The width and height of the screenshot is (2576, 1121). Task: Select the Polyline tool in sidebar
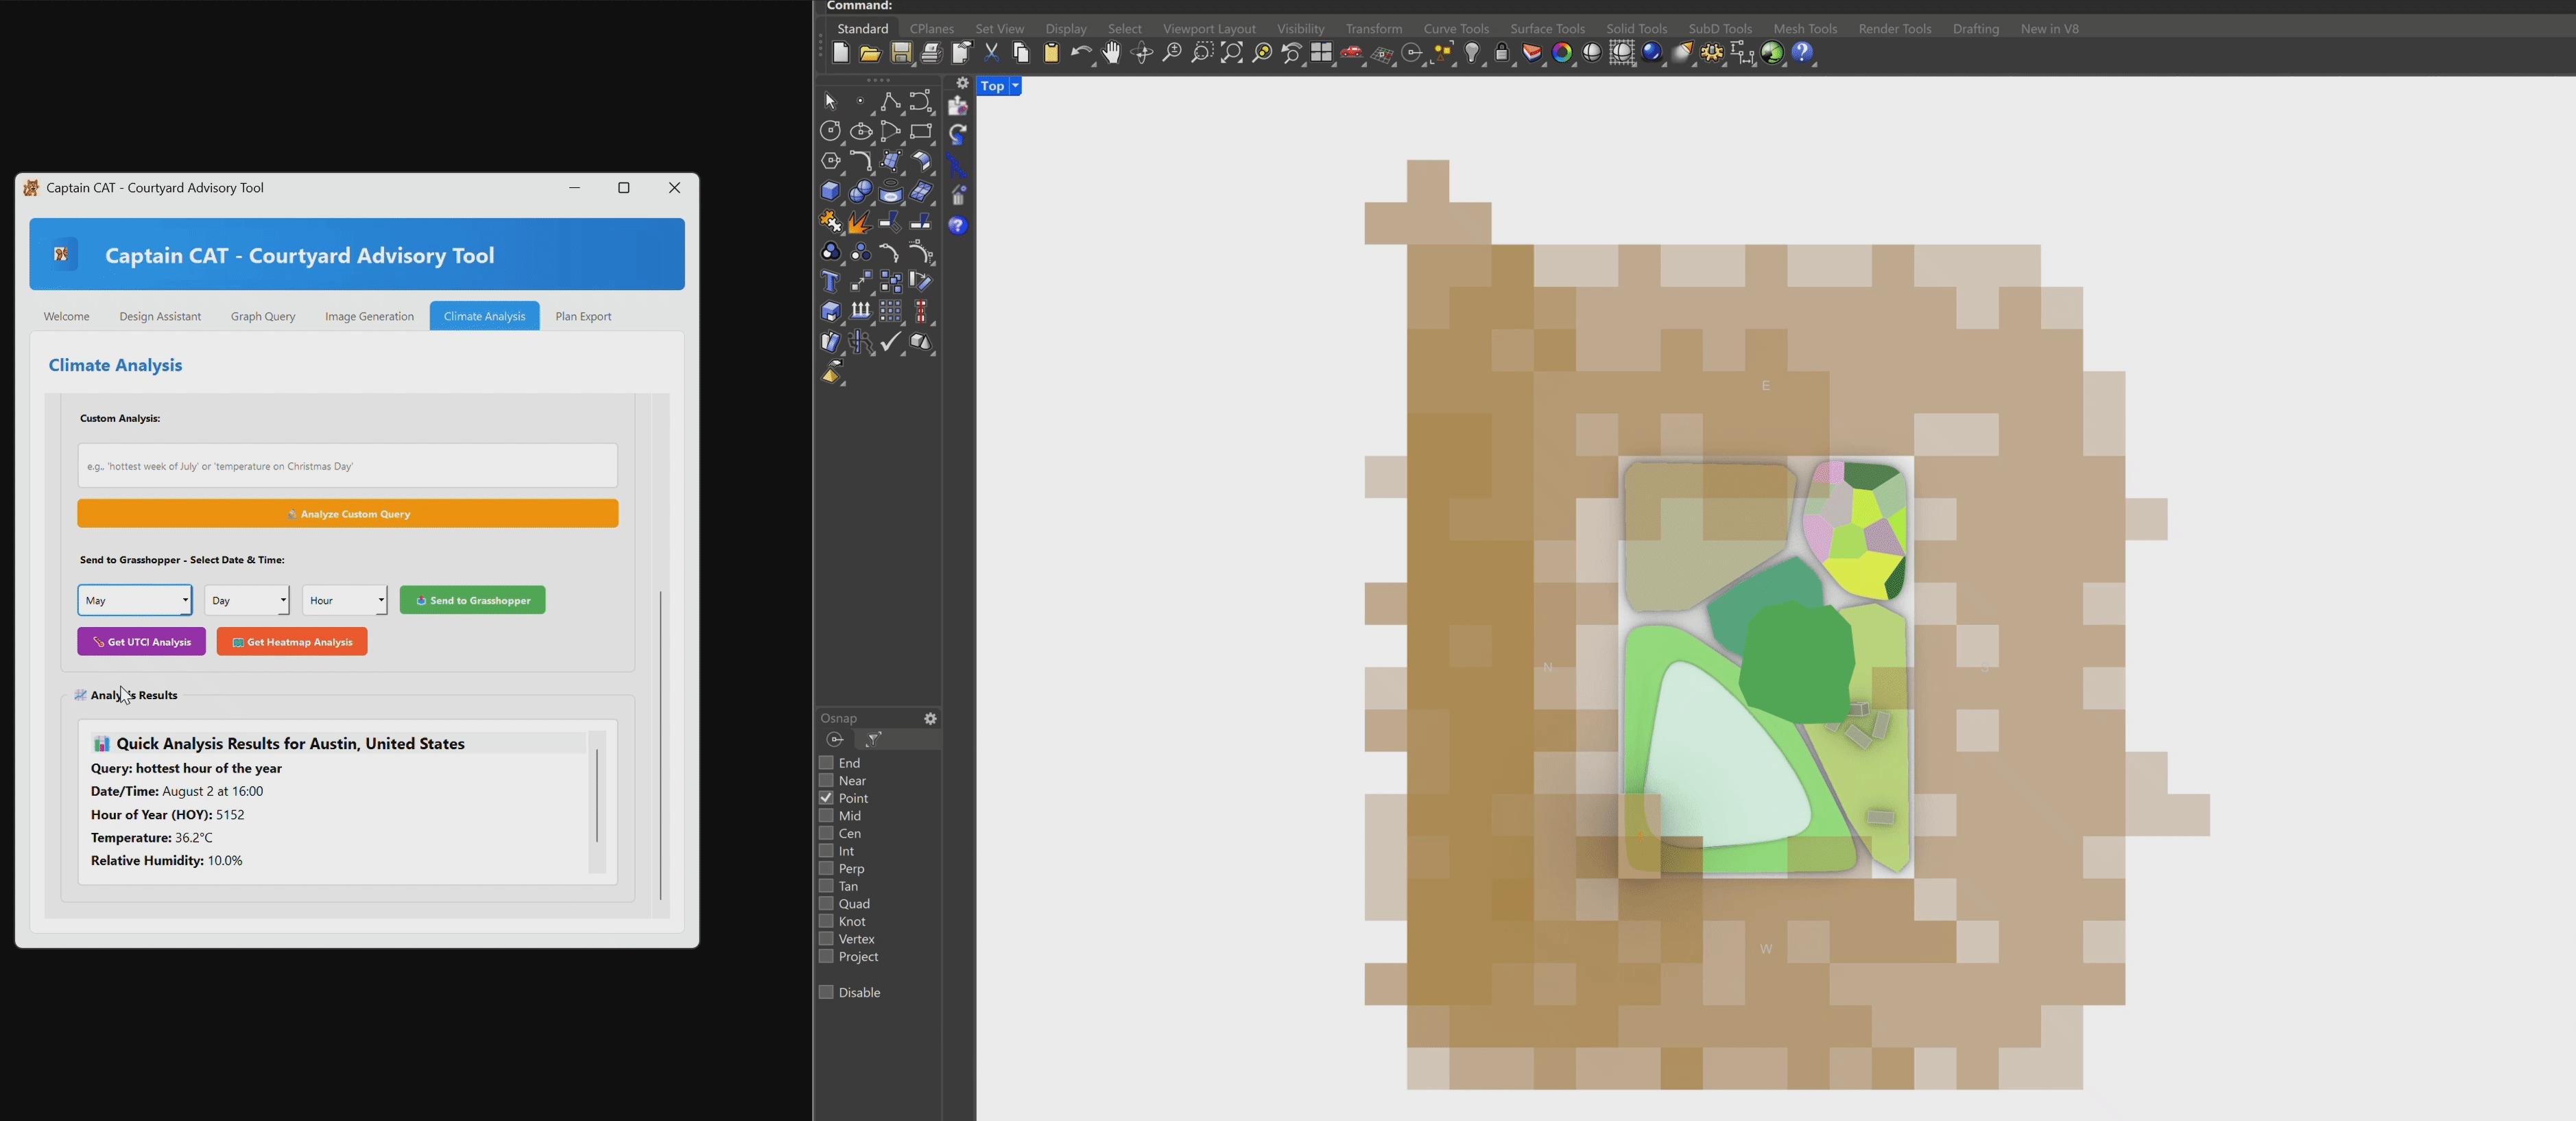pyautogui.click(x=890, y=101)
